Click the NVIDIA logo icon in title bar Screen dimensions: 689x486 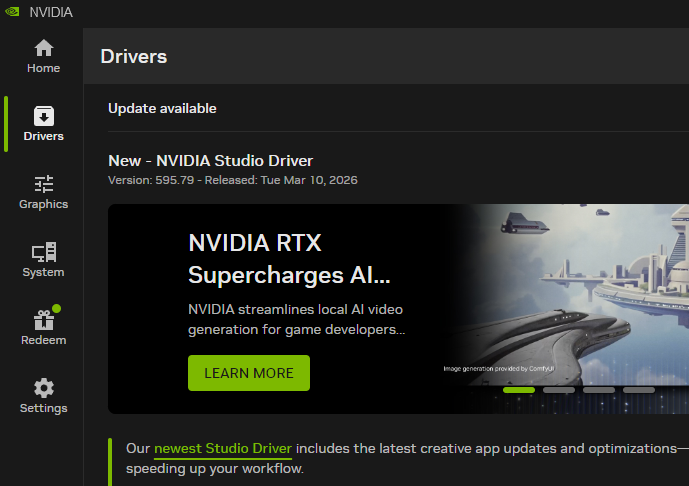click(12, 11)
